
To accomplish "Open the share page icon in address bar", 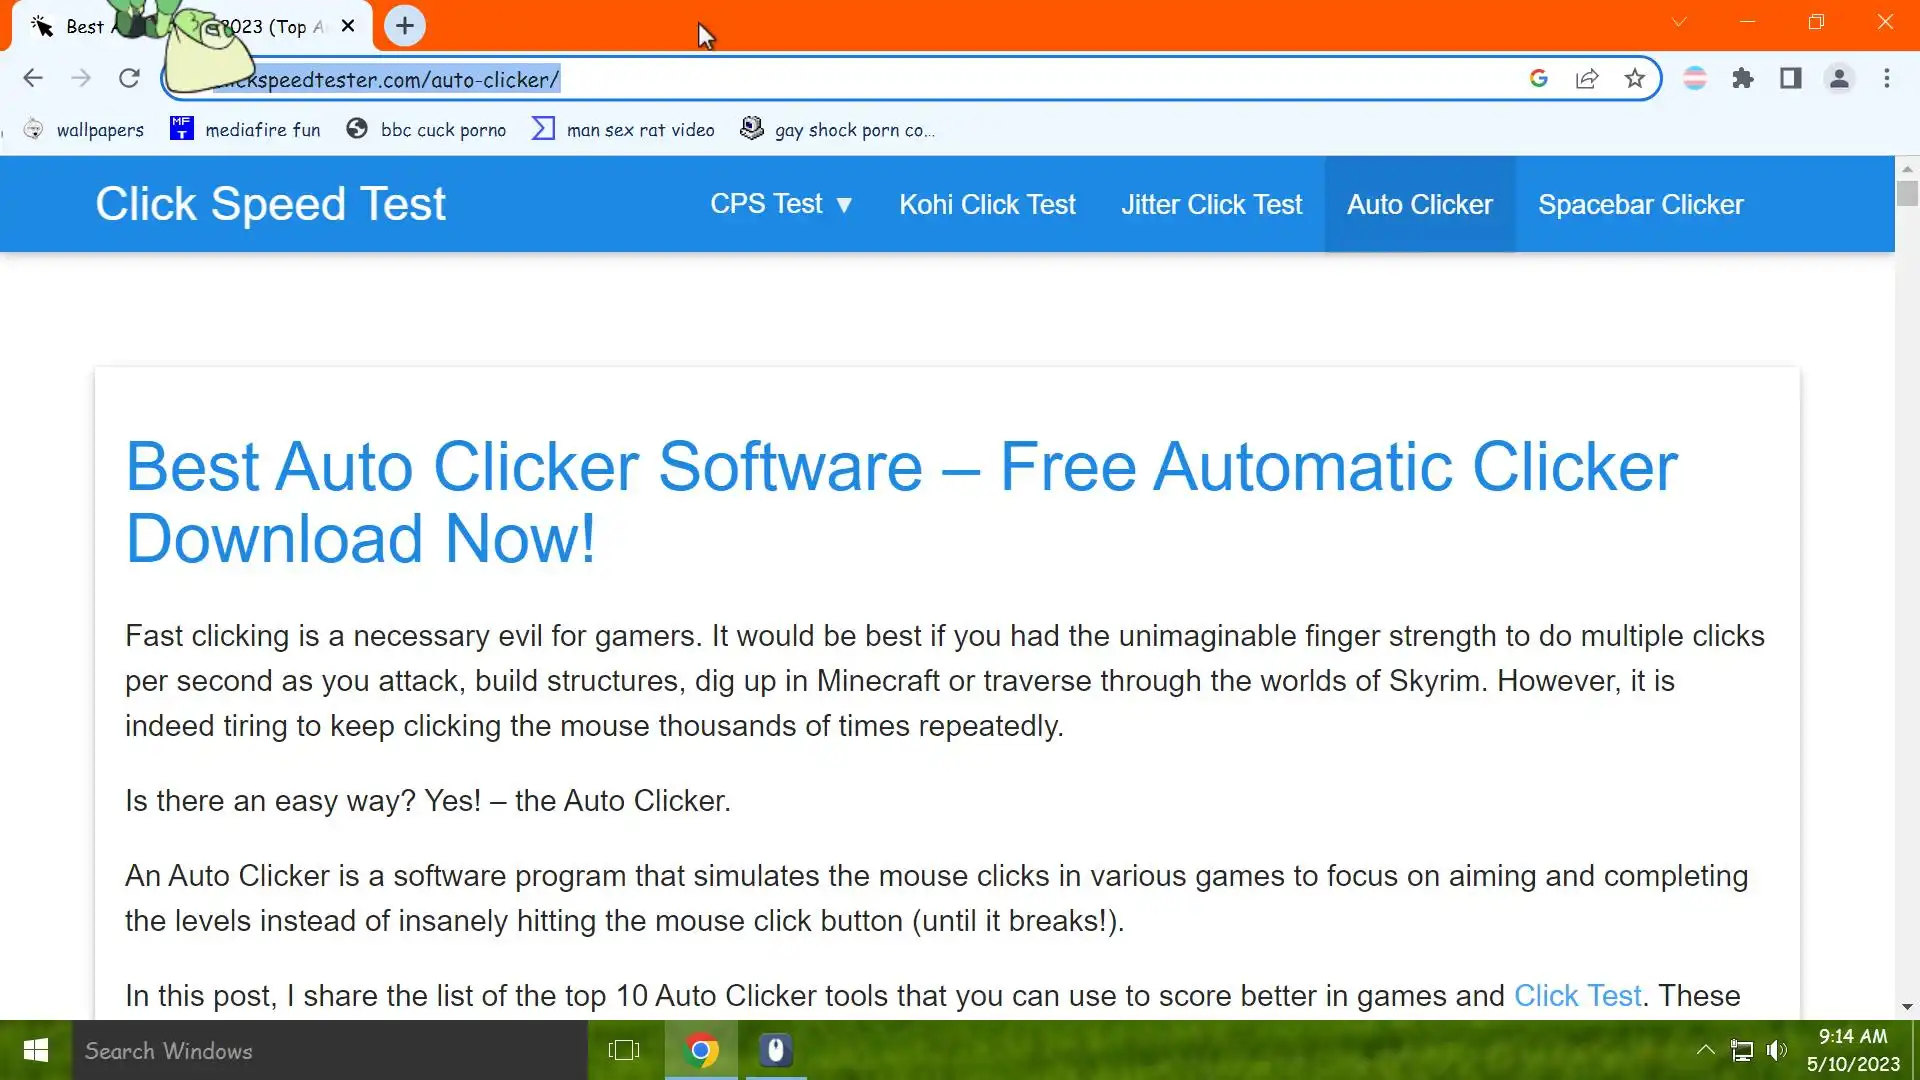I will pos(1586,78).
